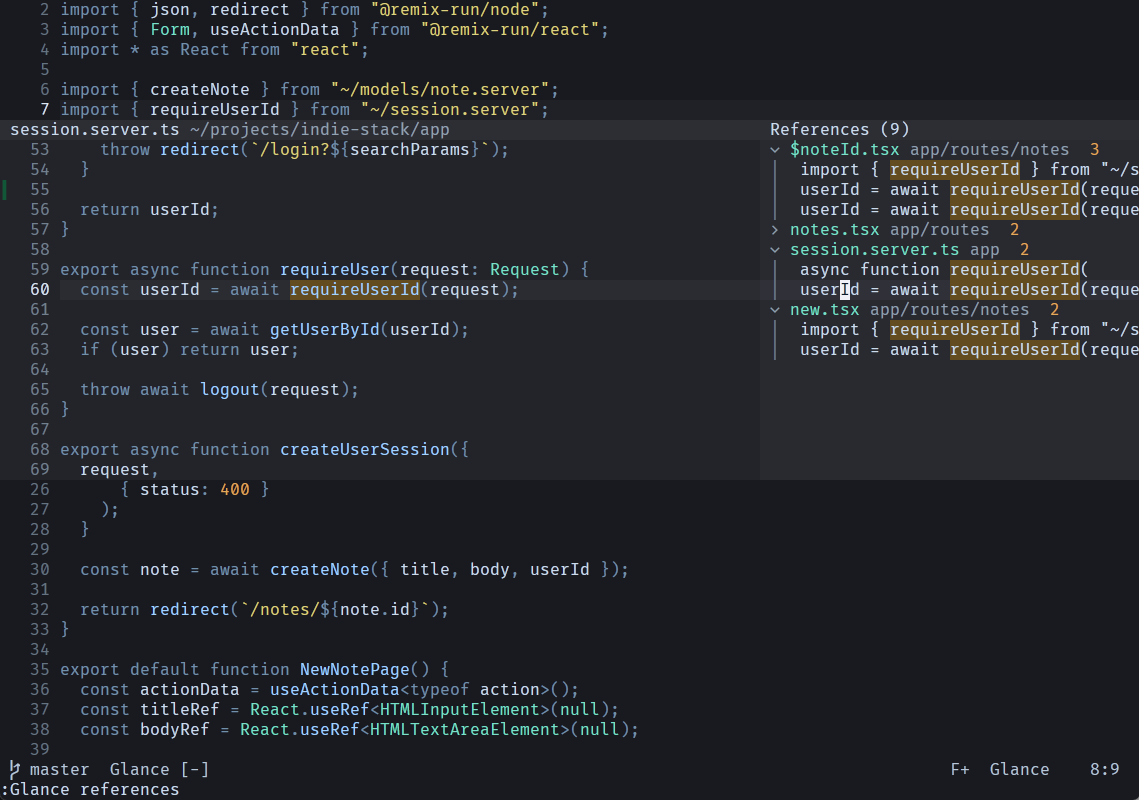Viewport: 1139px width, 800px height.
Task: Click 'Glance [-]' buffer name in statusline
Action: 159,769
